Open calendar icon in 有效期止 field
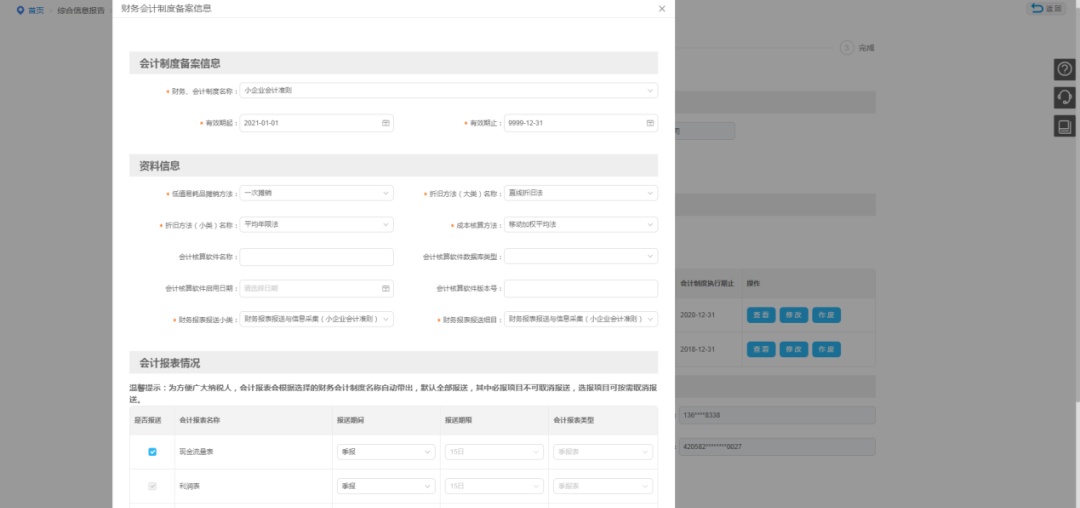This screenshot has height=508, width=1080. click(650, 123)
